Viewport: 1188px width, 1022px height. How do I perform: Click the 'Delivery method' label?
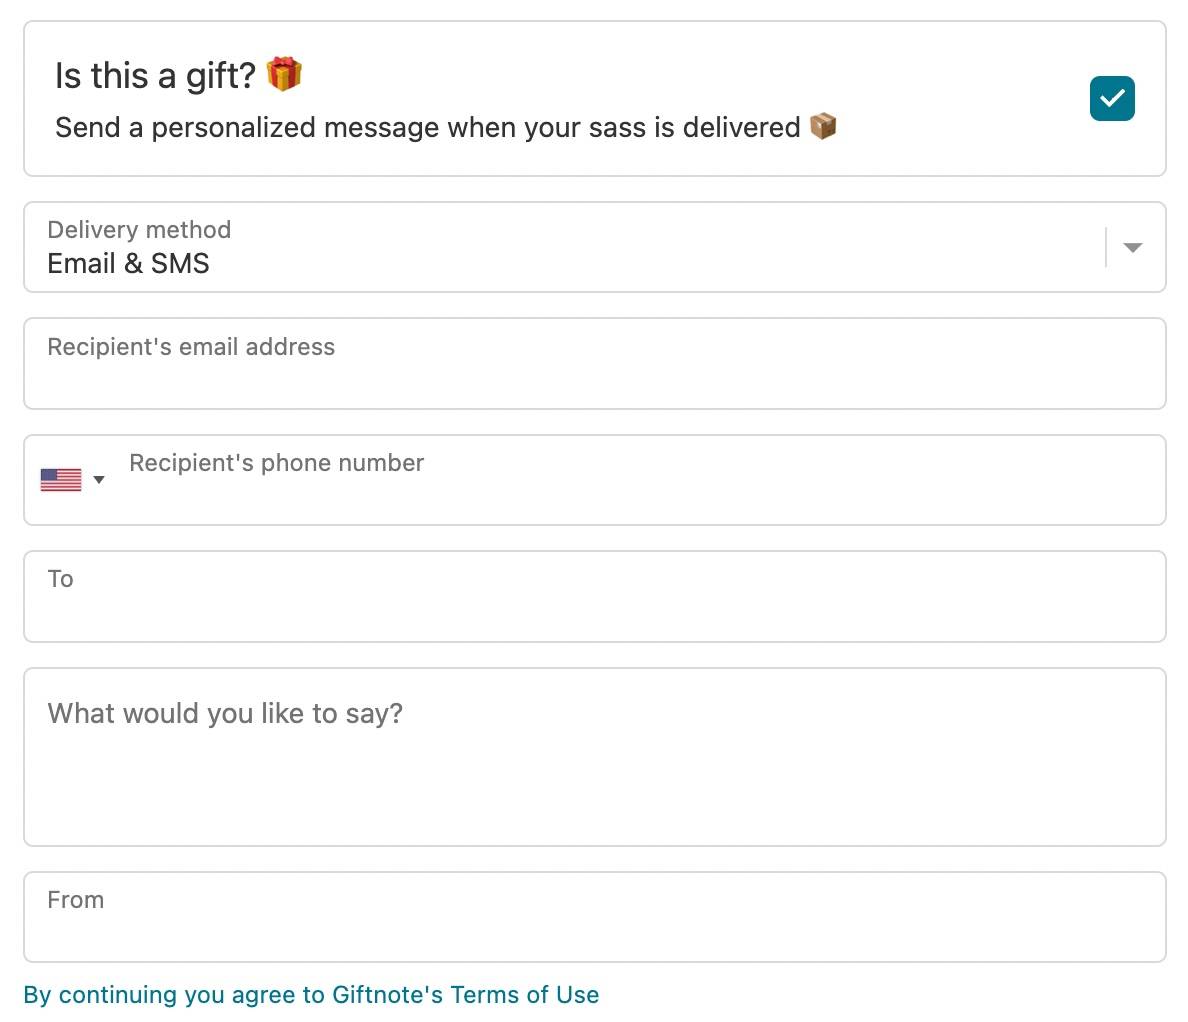point(139,230)
